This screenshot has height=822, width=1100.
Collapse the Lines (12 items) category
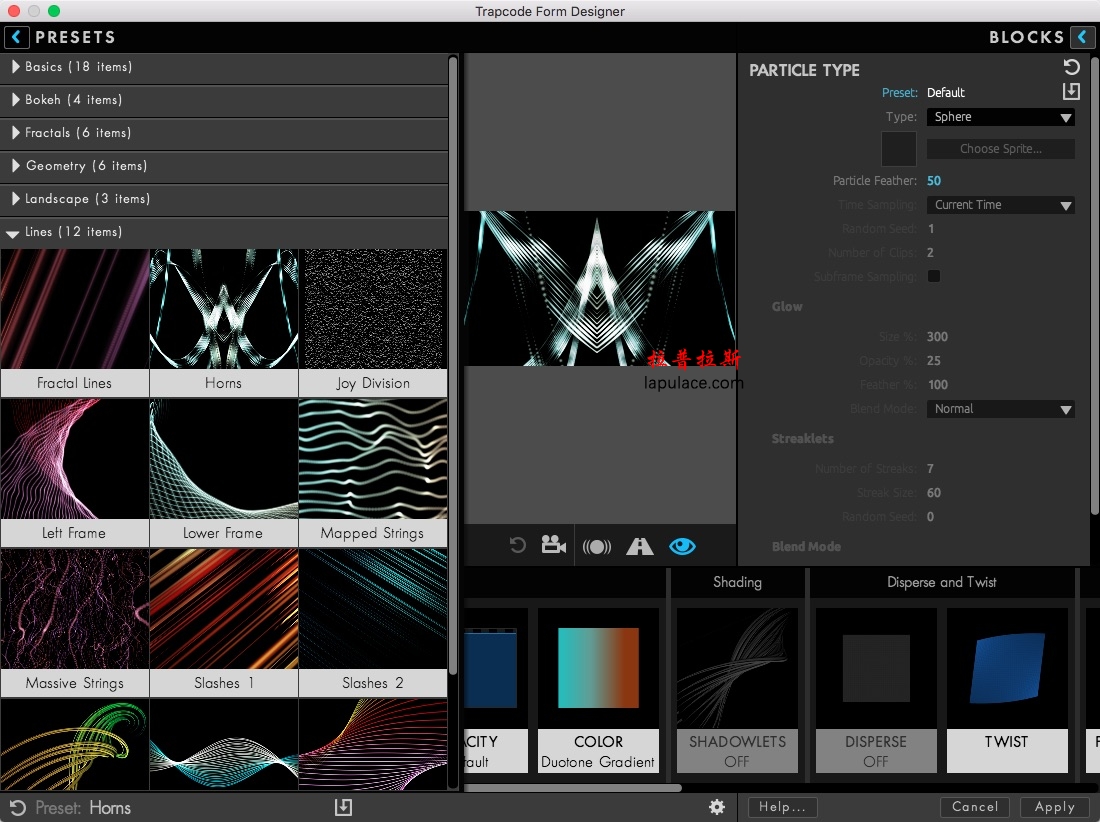click(224, 231)
